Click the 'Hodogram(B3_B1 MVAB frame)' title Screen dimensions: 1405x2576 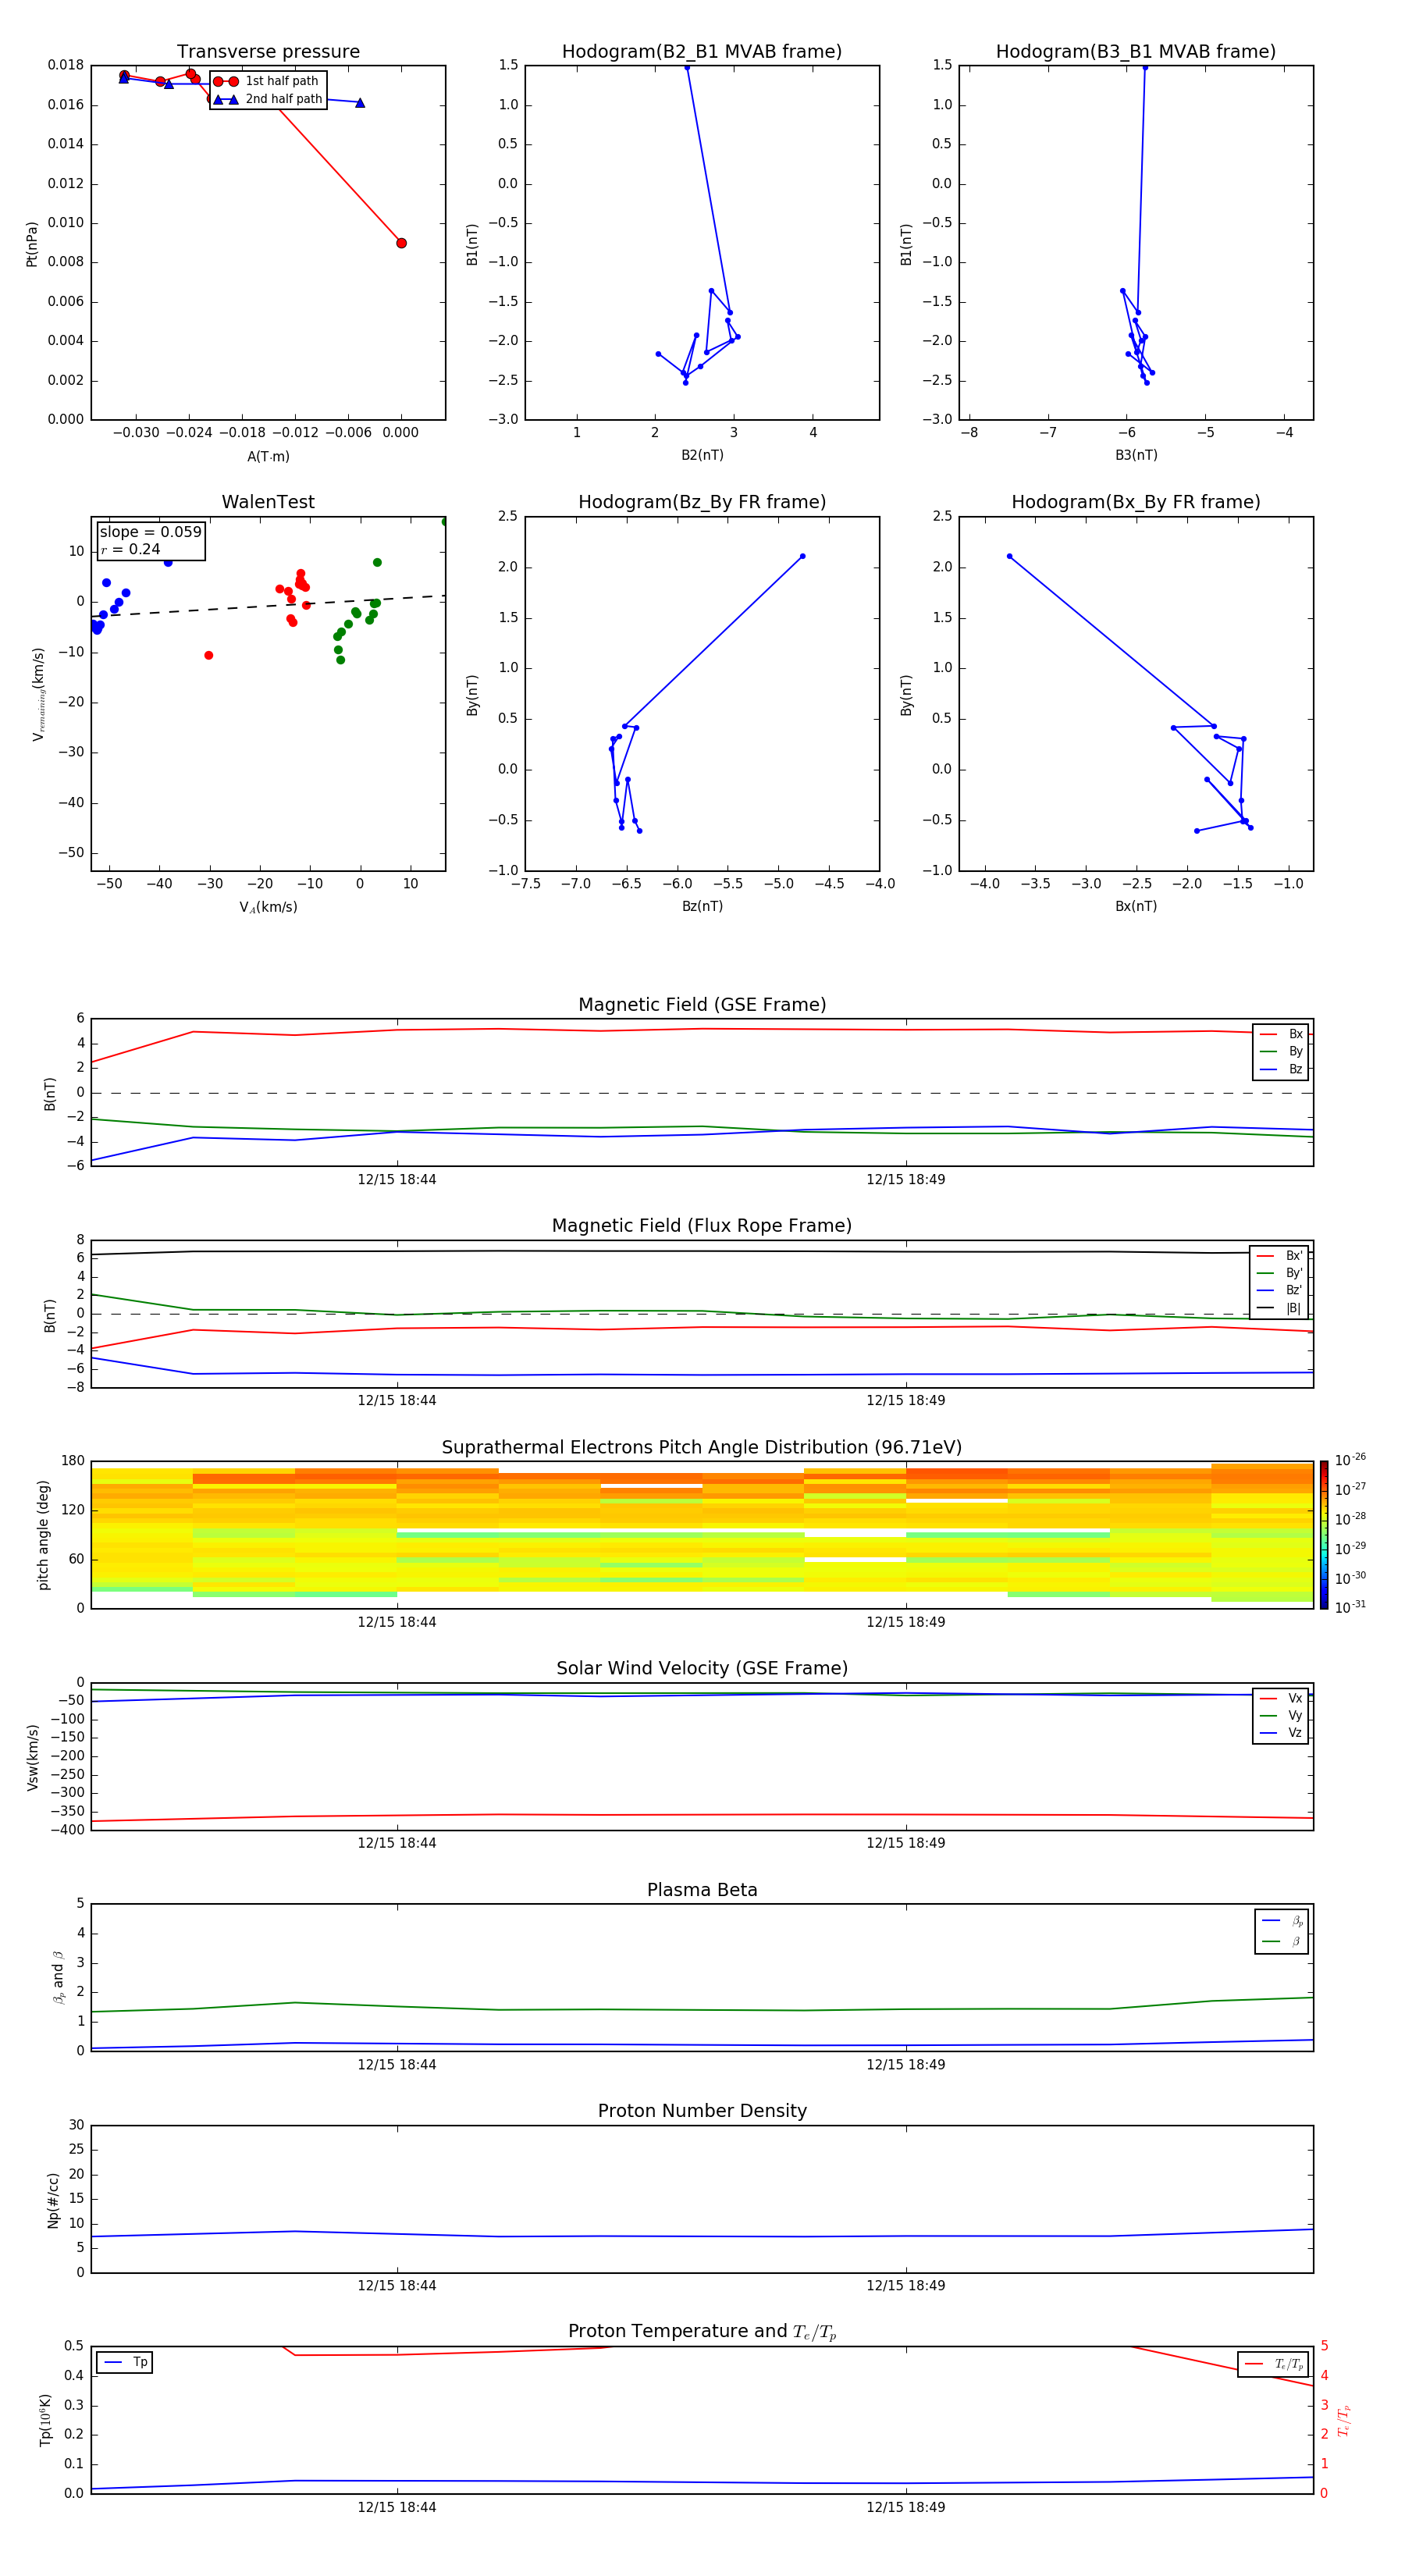1136,52
